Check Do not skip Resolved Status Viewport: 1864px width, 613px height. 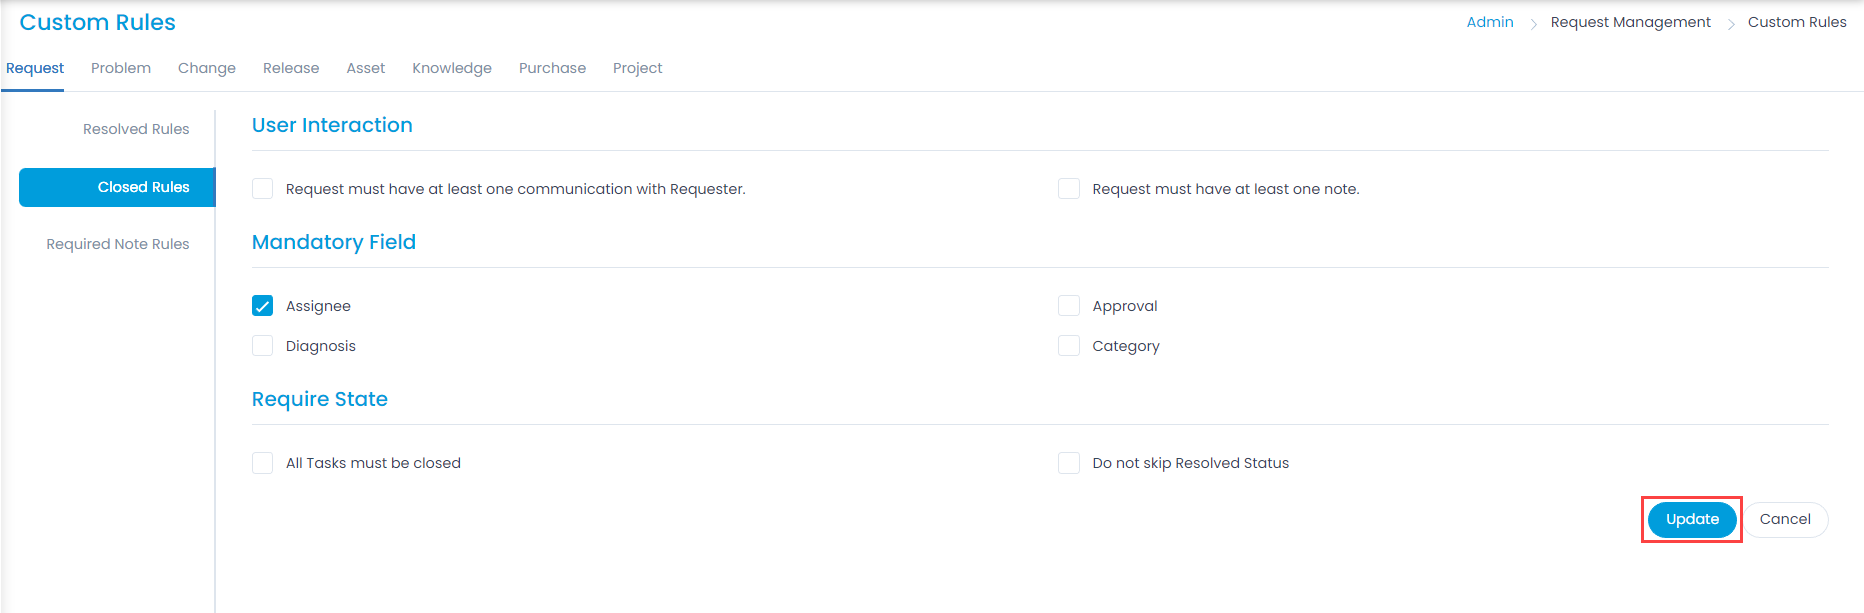[x=1069, y=463]
